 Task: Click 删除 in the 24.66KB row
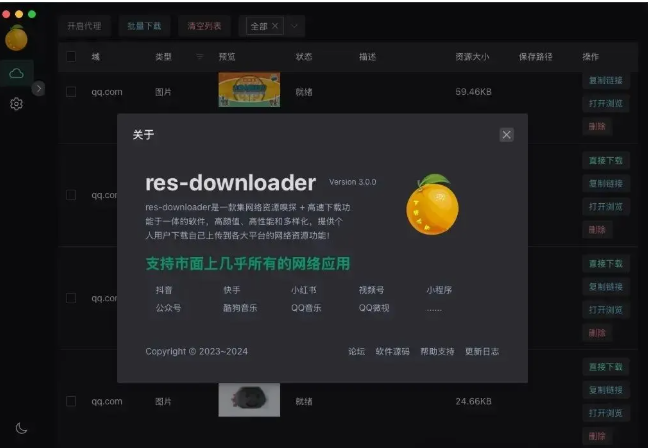pyautogui.click(x=597, y=436)
